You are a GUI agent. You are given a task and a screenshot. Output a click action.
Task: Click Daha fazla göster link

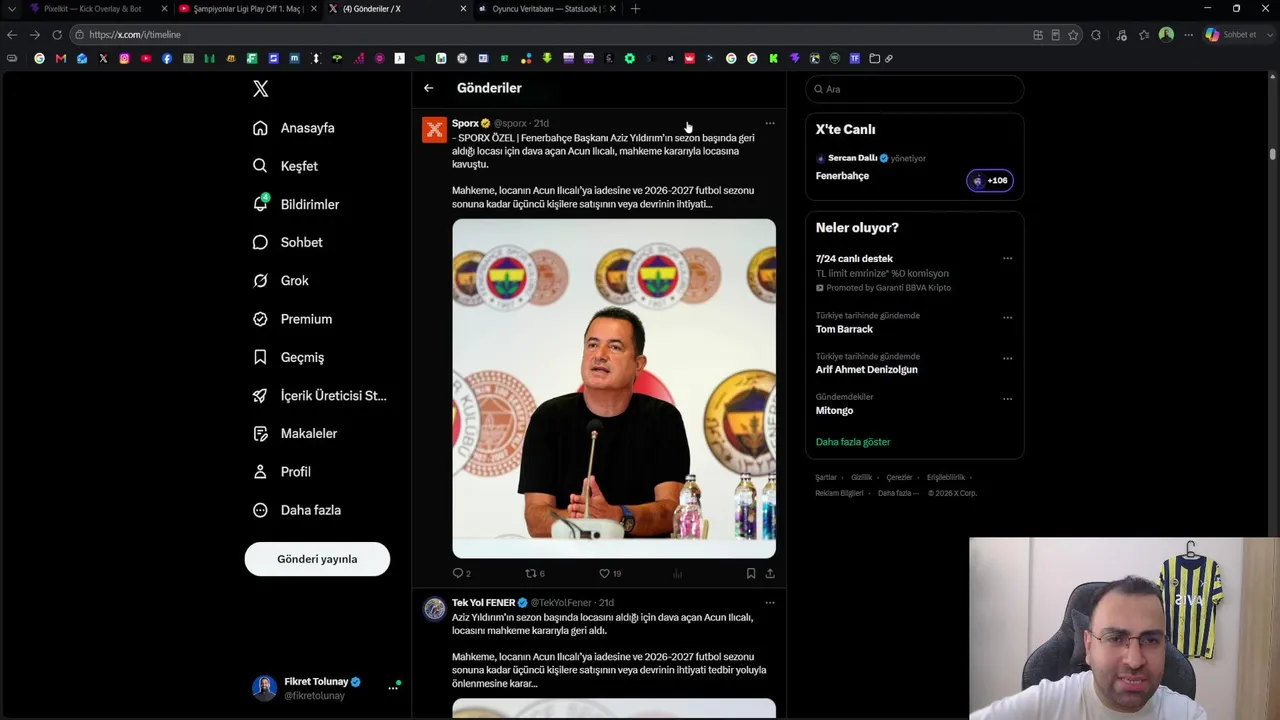[853, 442]
